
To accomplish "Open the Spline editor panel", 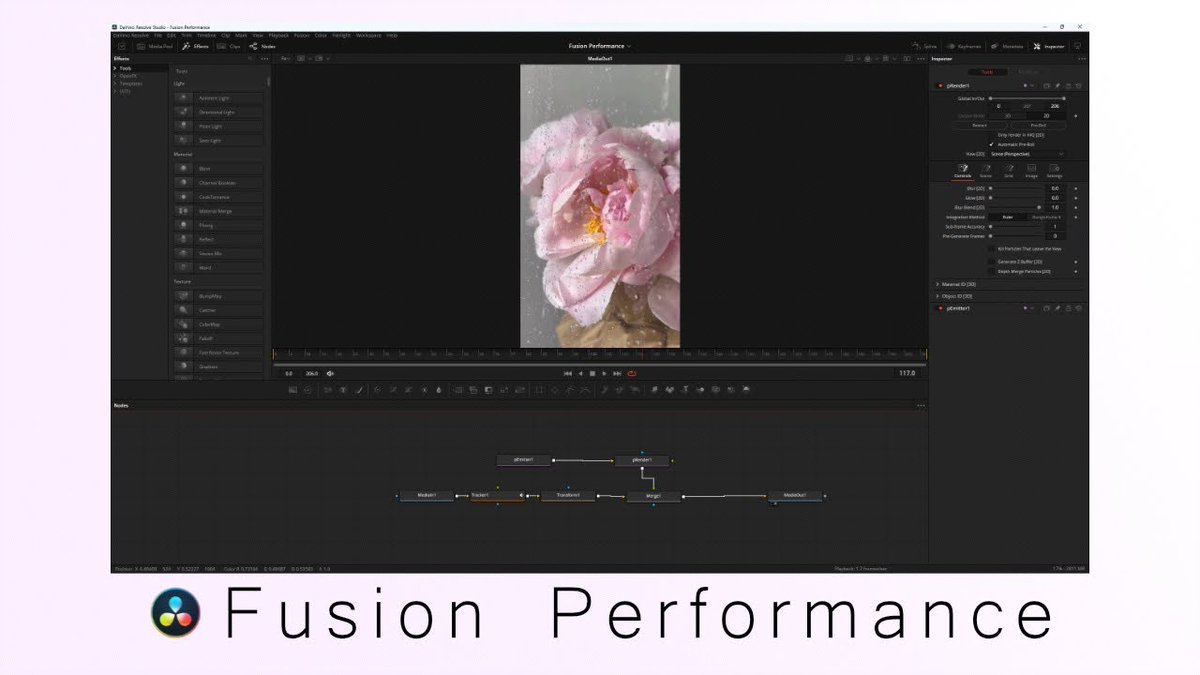I will 925,46.
